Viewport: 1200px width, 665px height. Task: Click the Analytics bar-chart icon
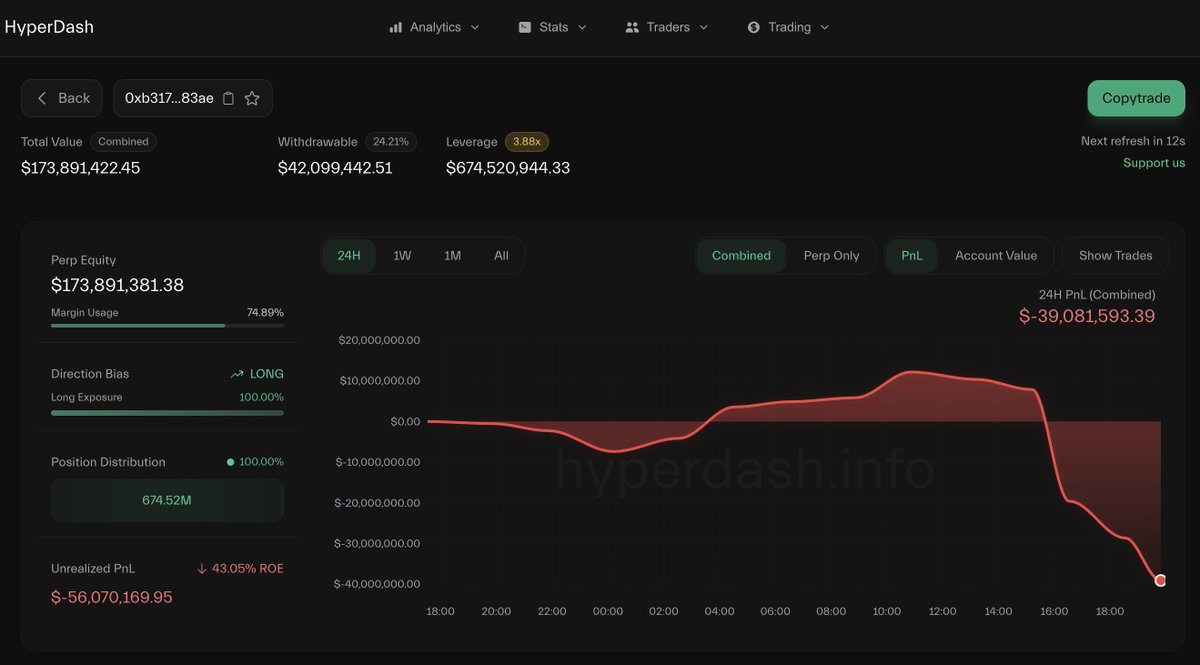[394, 27]
